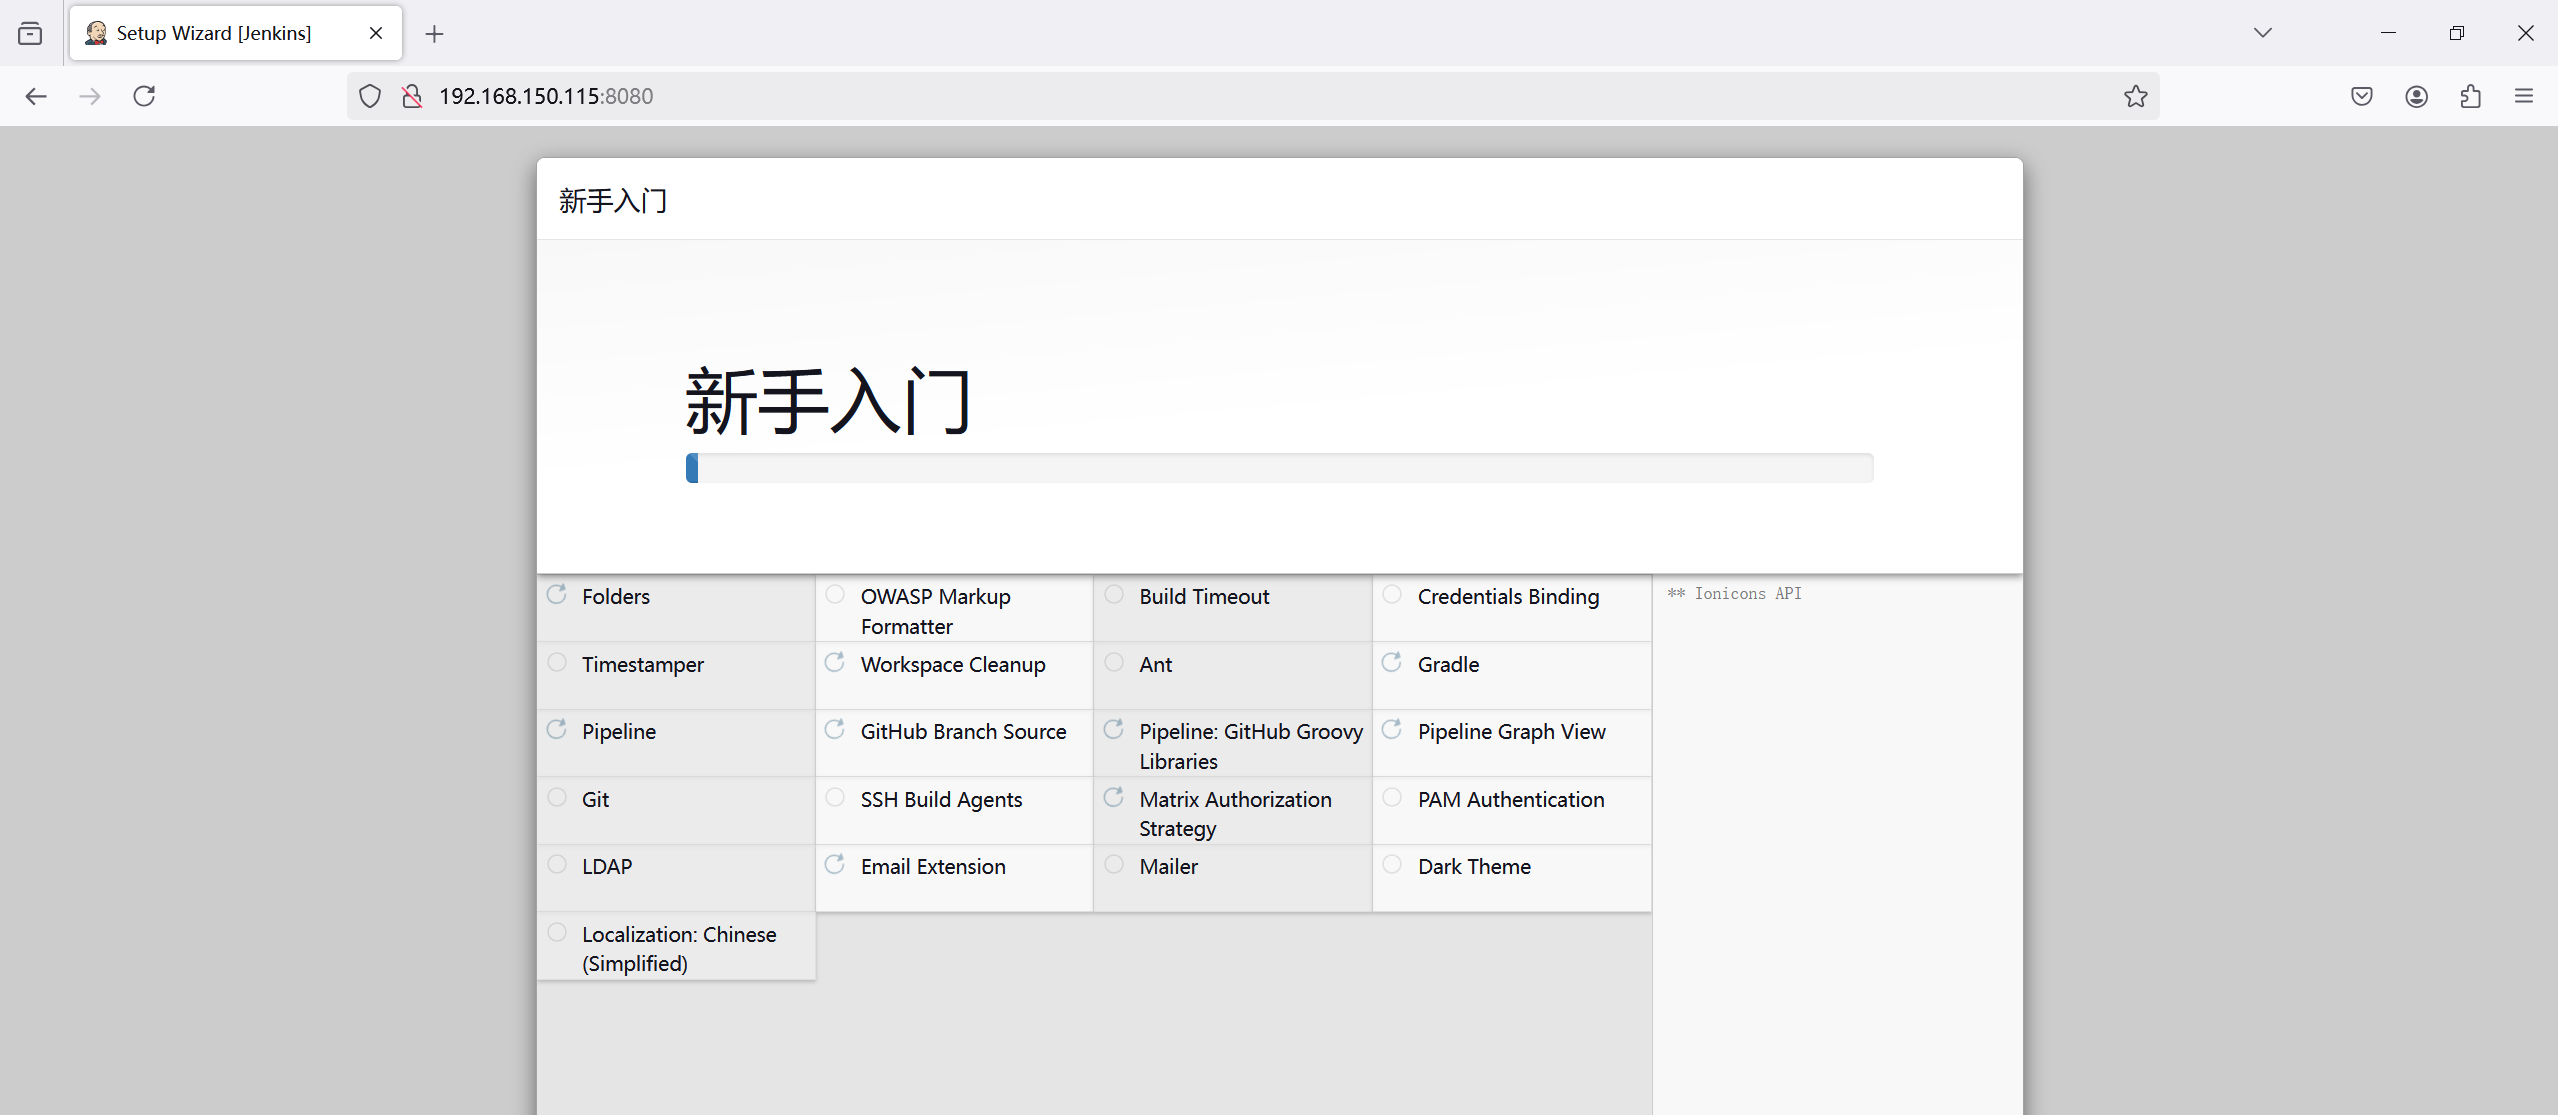
Task: Click the SSH Build Agents label
Action: pyautogui.click(x=941, y=799)
